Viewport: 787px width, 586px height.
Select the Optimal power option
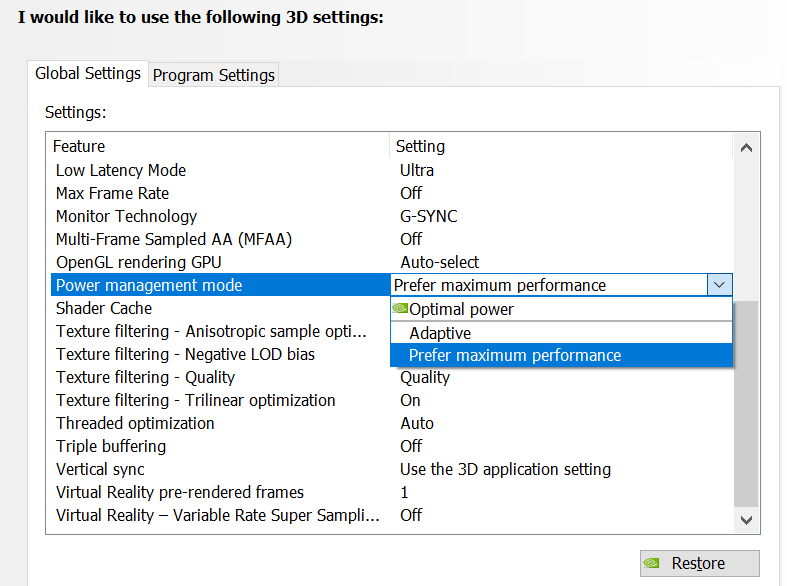[x=461, y=309]
